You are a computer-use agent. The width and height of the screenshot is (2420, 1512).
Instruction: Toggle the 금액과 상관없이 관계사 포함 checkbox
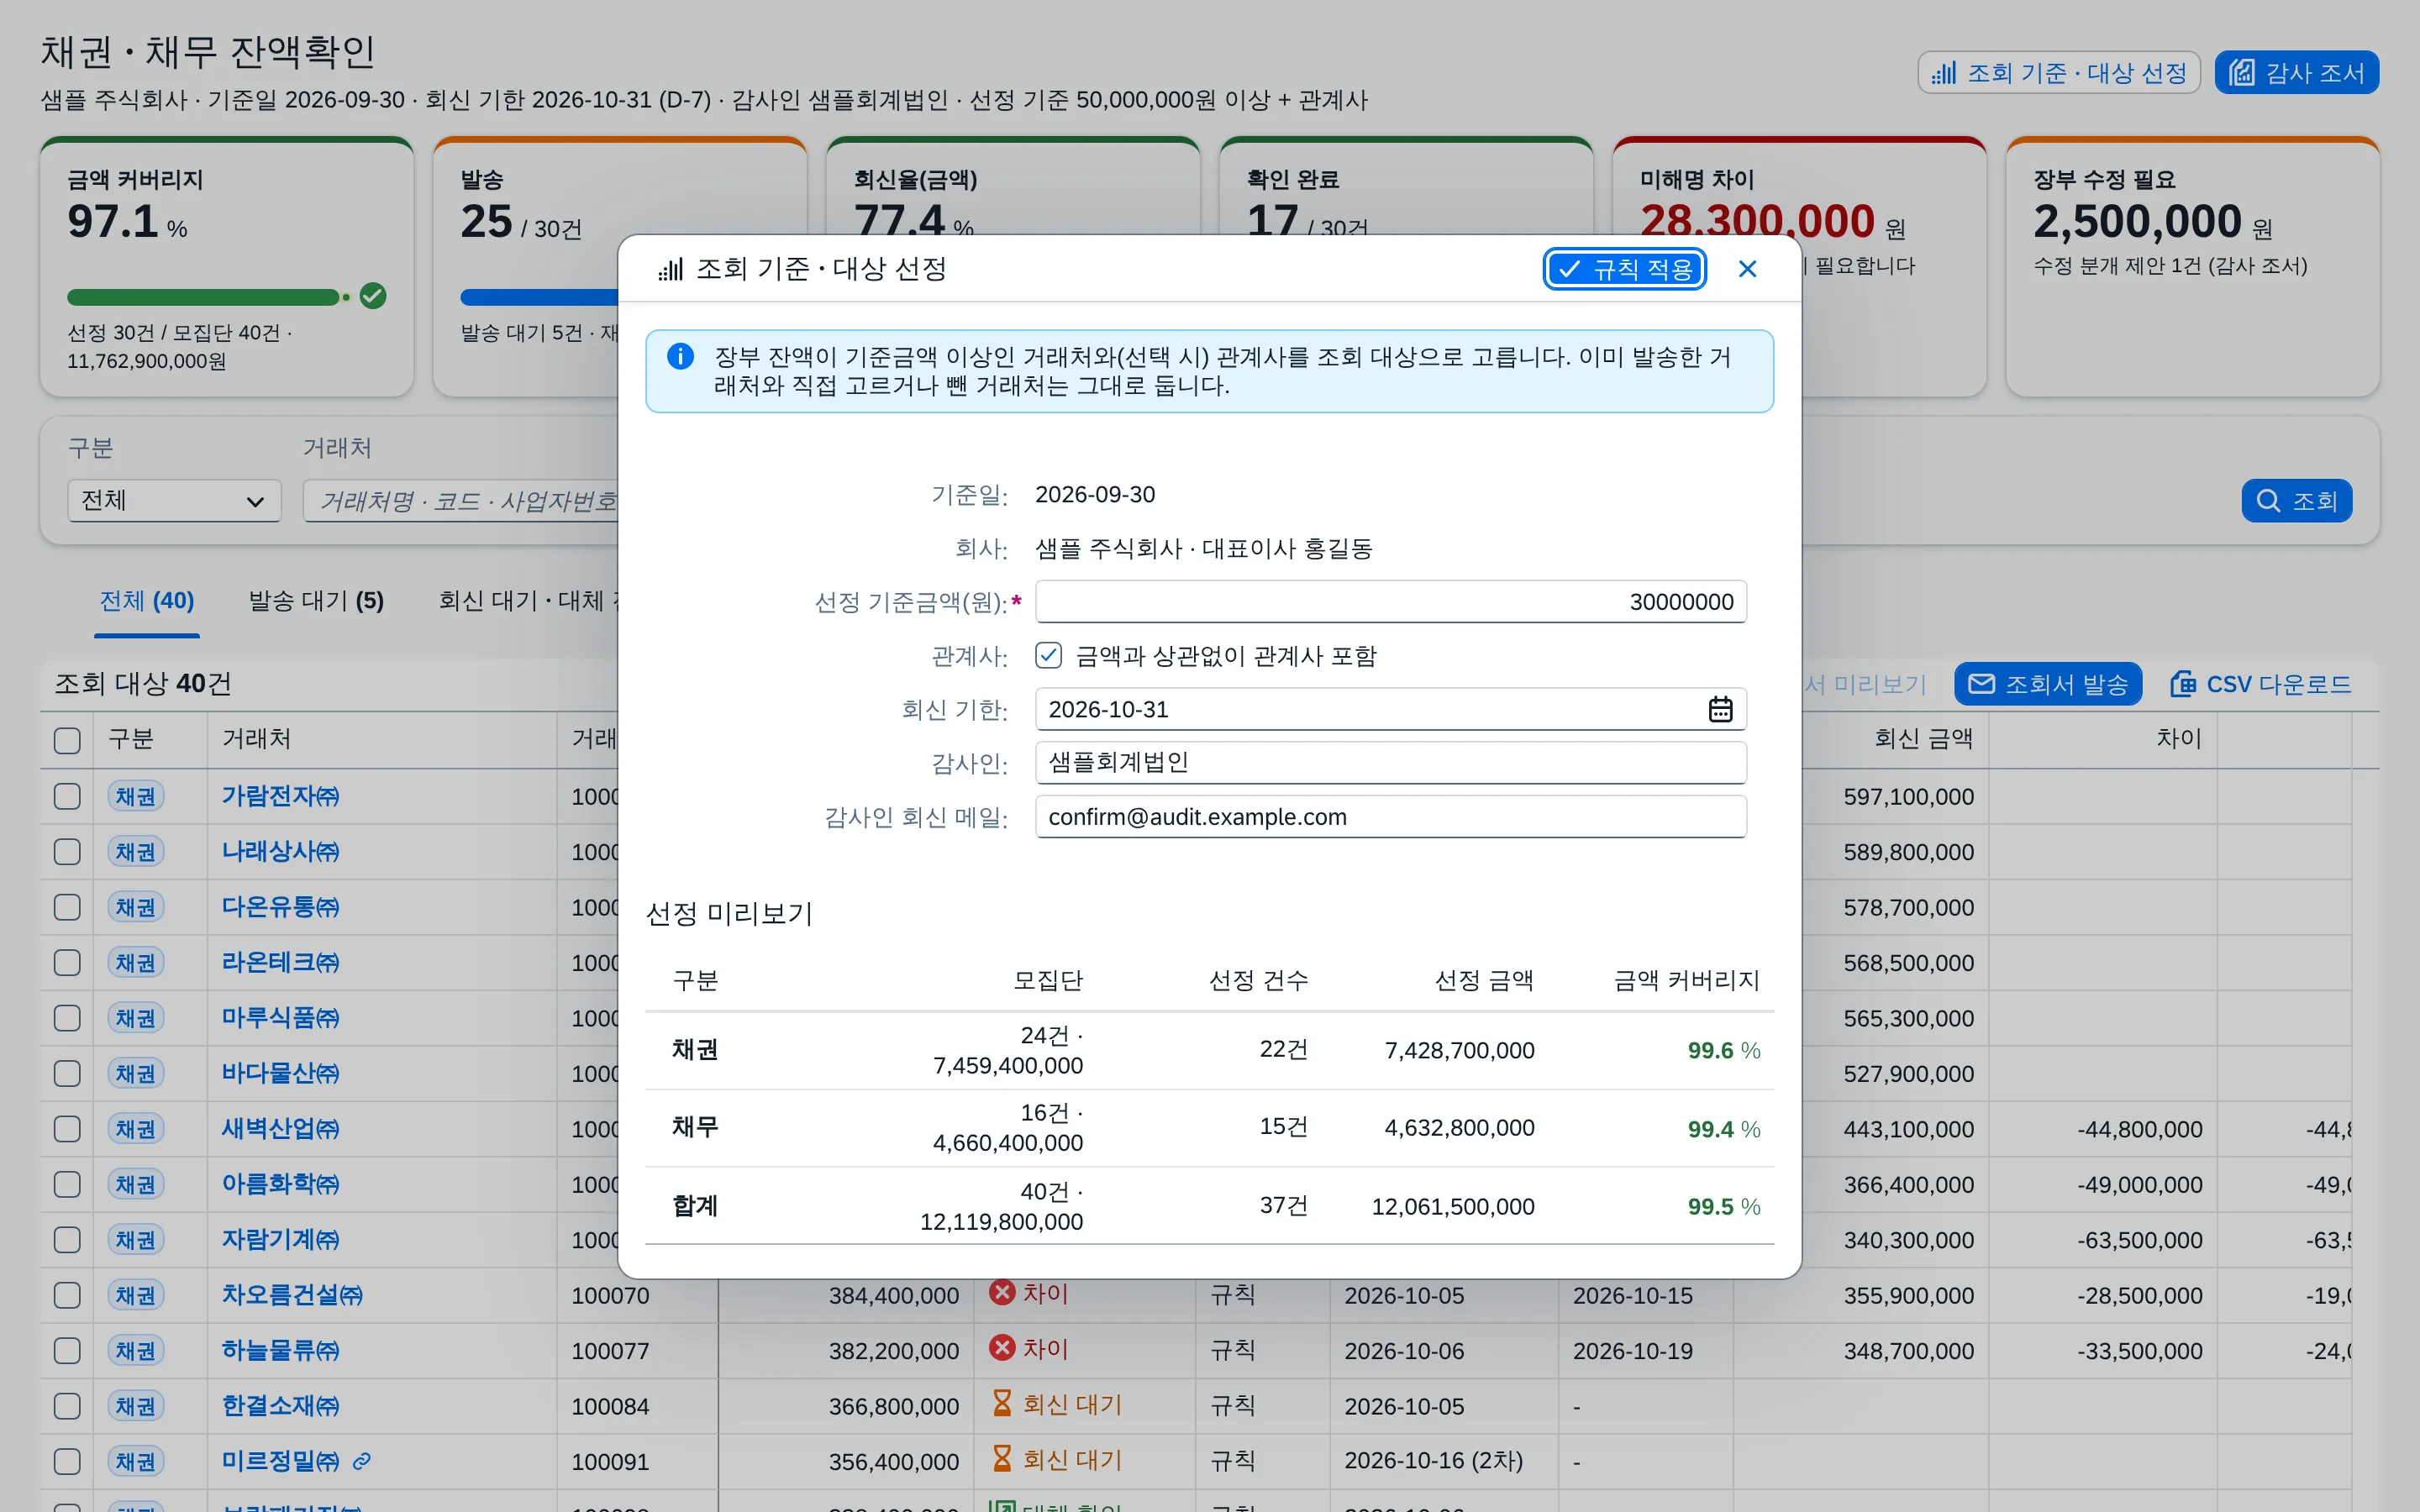click(1048, 656)
